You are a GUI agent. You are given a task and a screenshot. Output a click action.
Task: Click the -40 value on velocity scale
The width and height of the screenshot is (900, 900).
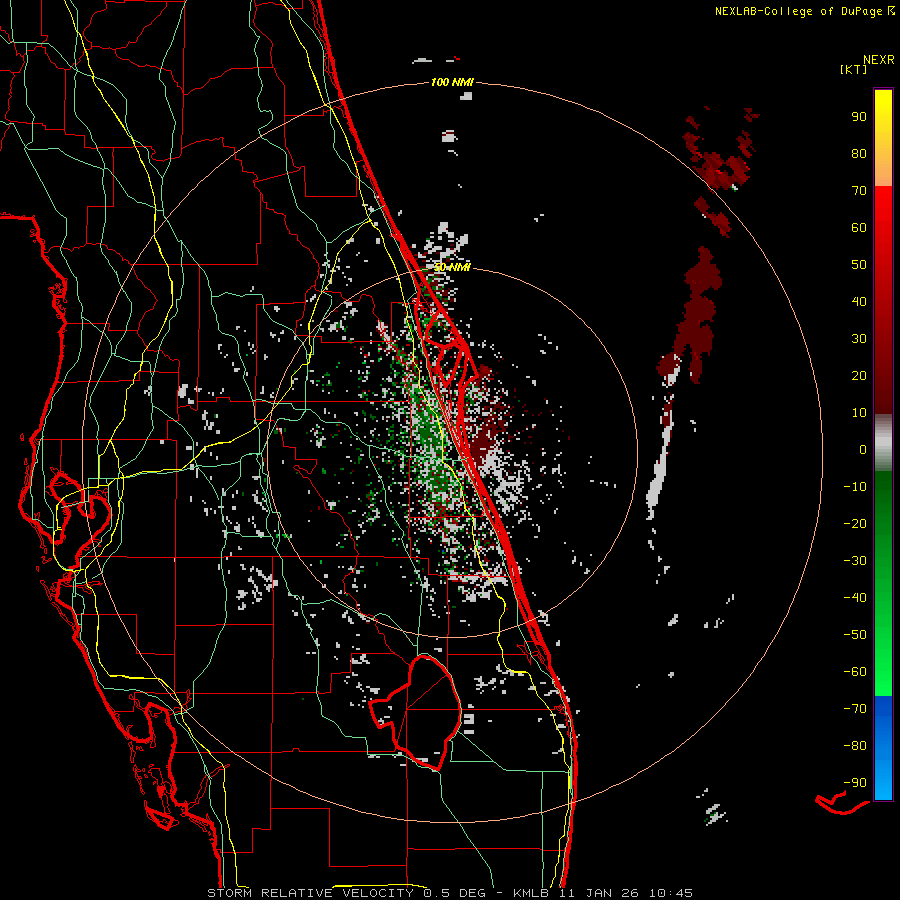click(x=855, y=598)
